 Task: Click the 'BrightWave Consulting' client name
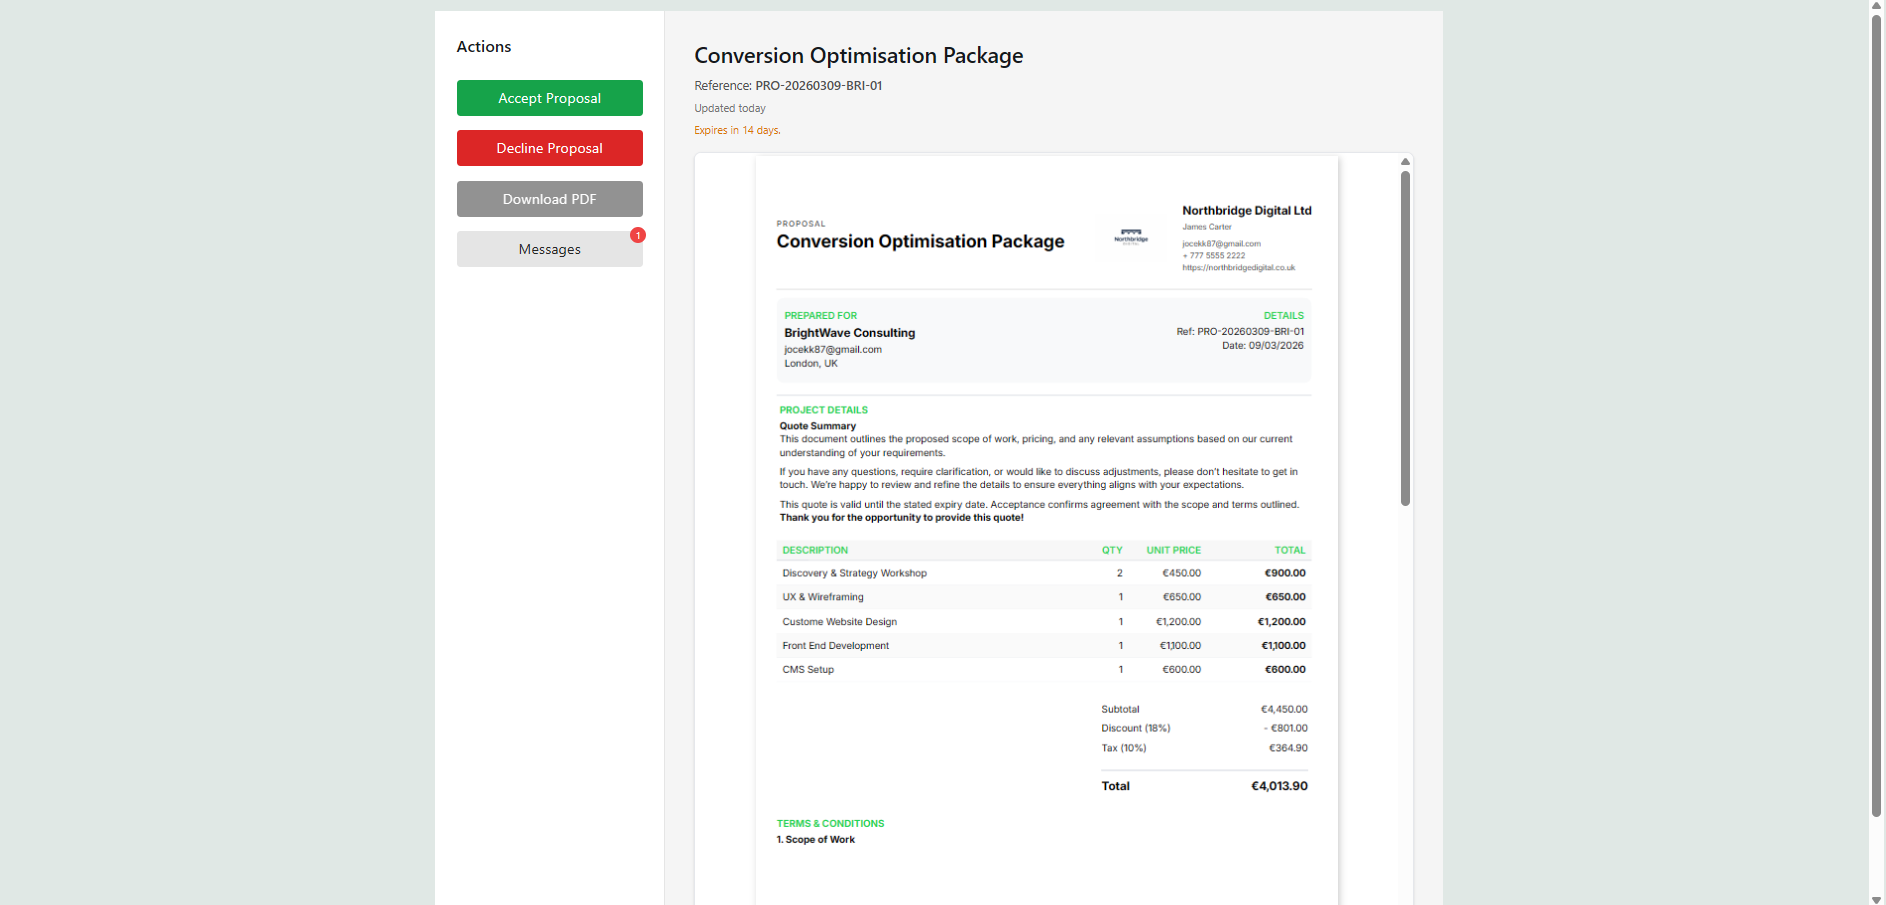coord(849,333)
